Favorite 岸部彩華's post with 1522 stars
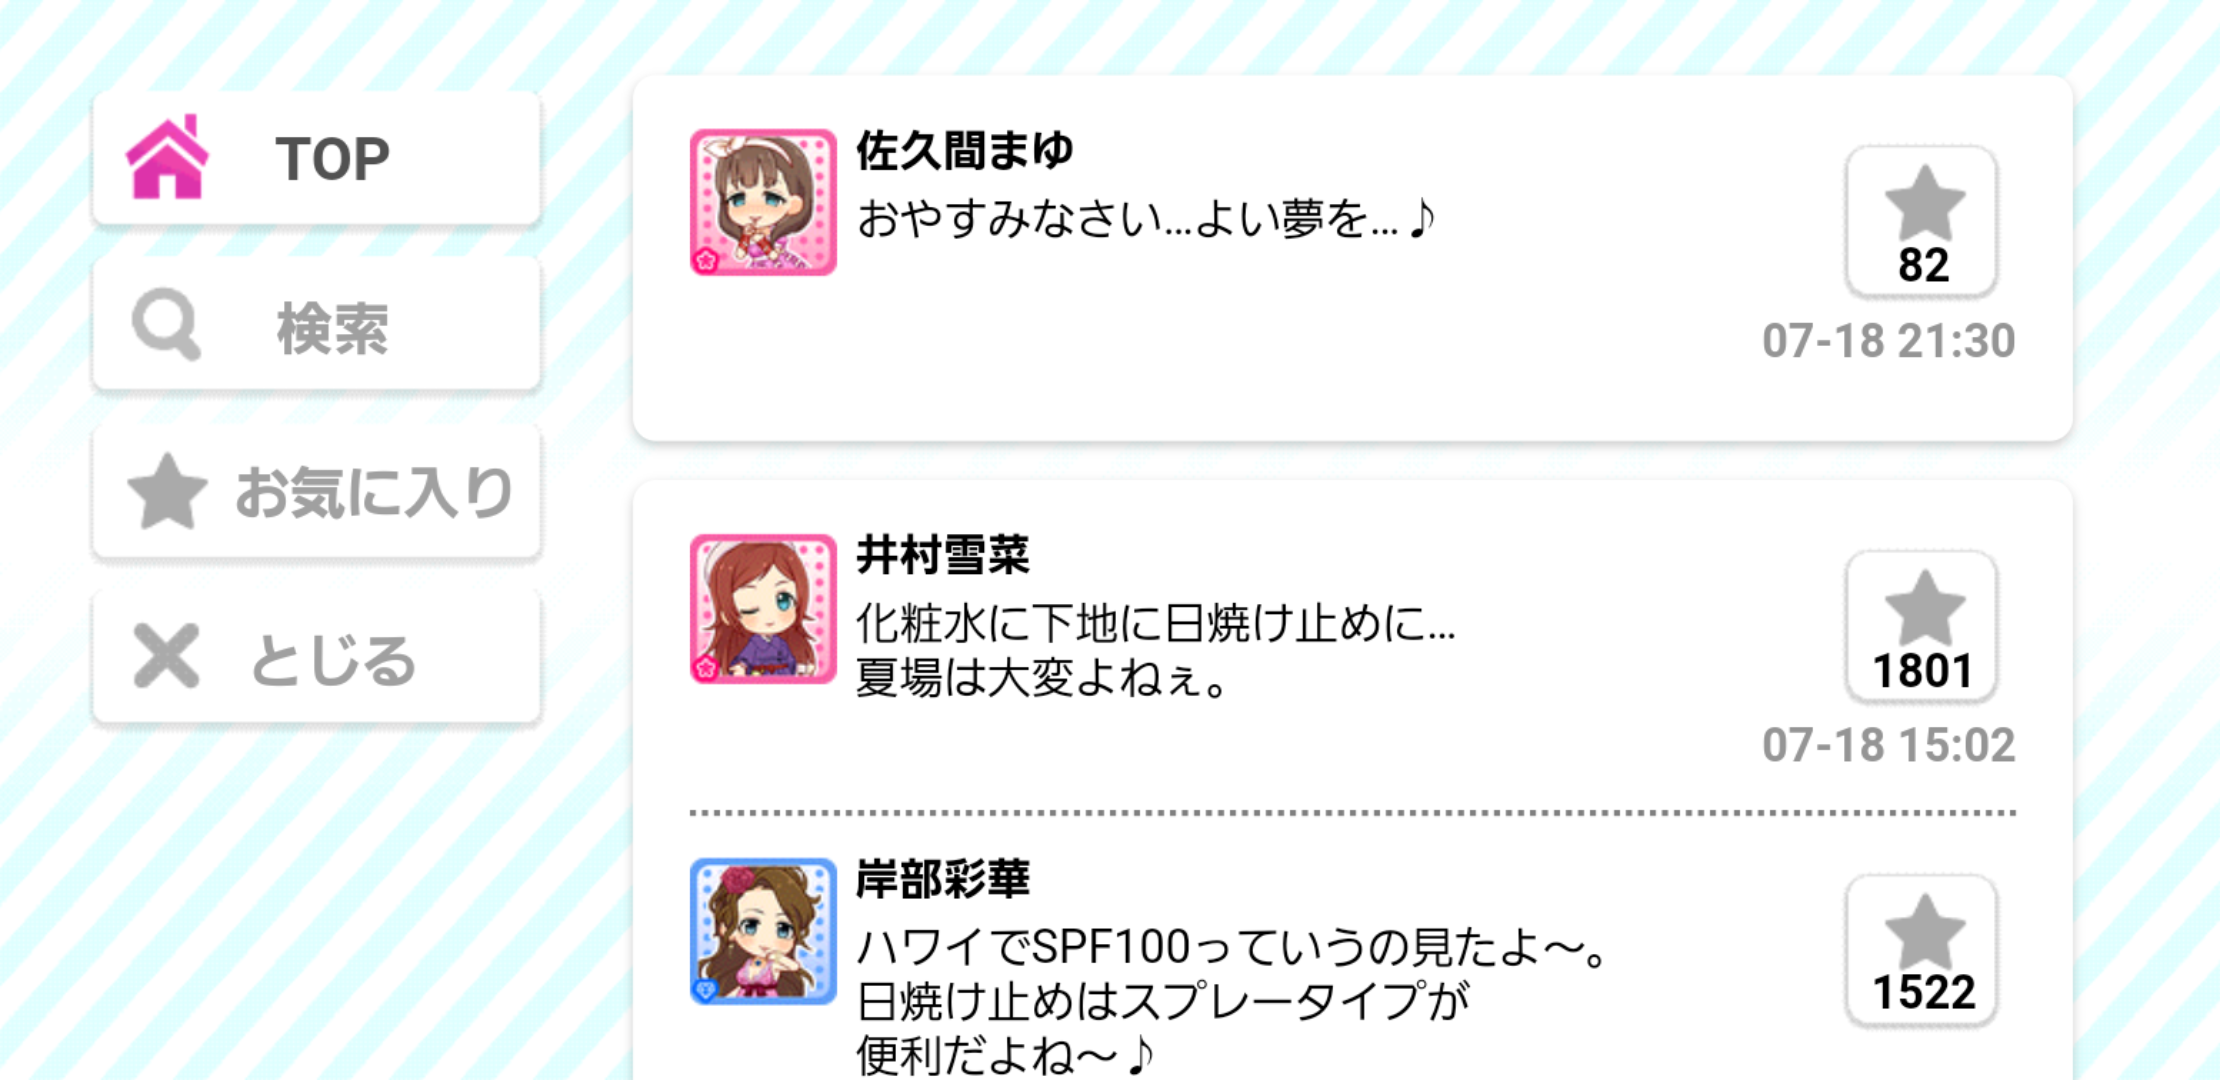The image size is (2220, 1080). pos(1921,950)
